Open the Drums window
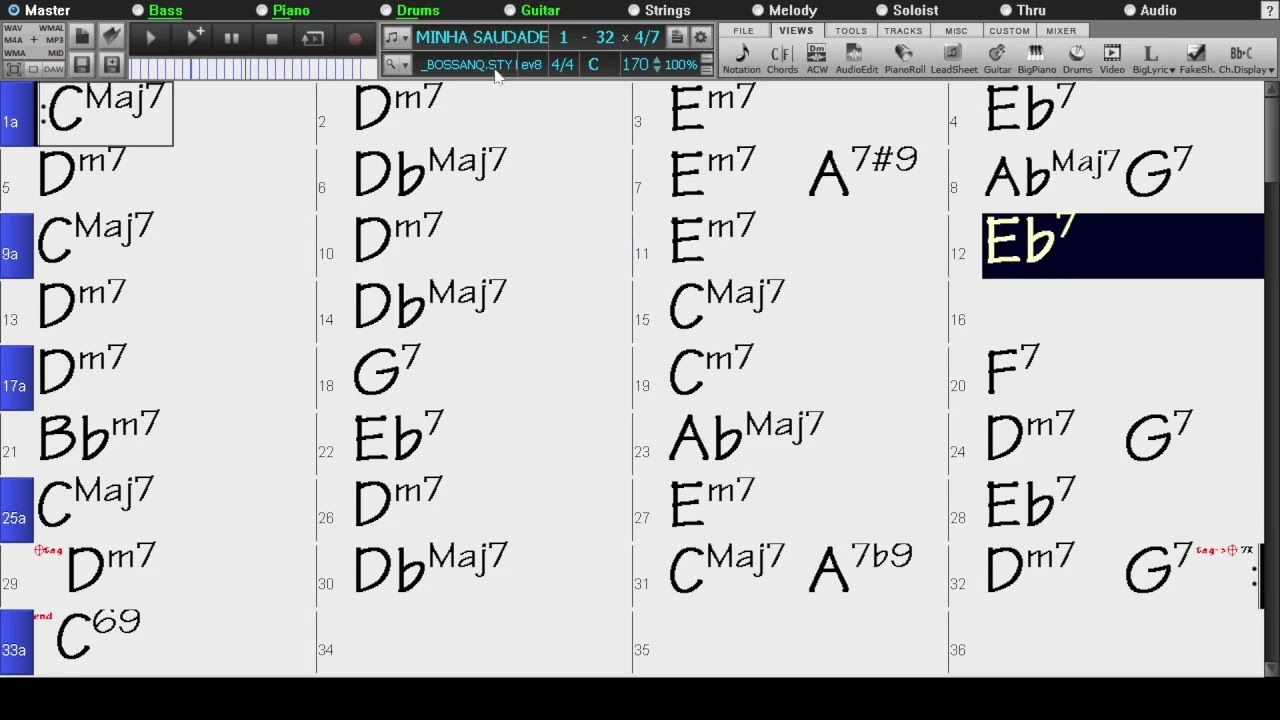The image size is (1280, 720). coord(1077,59)
